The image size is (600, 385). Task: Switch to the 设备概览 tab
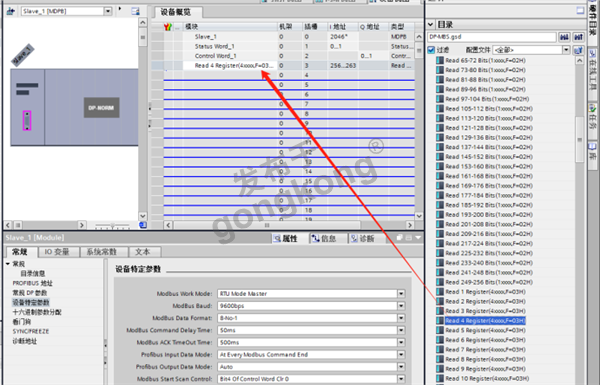coord(176,12)
